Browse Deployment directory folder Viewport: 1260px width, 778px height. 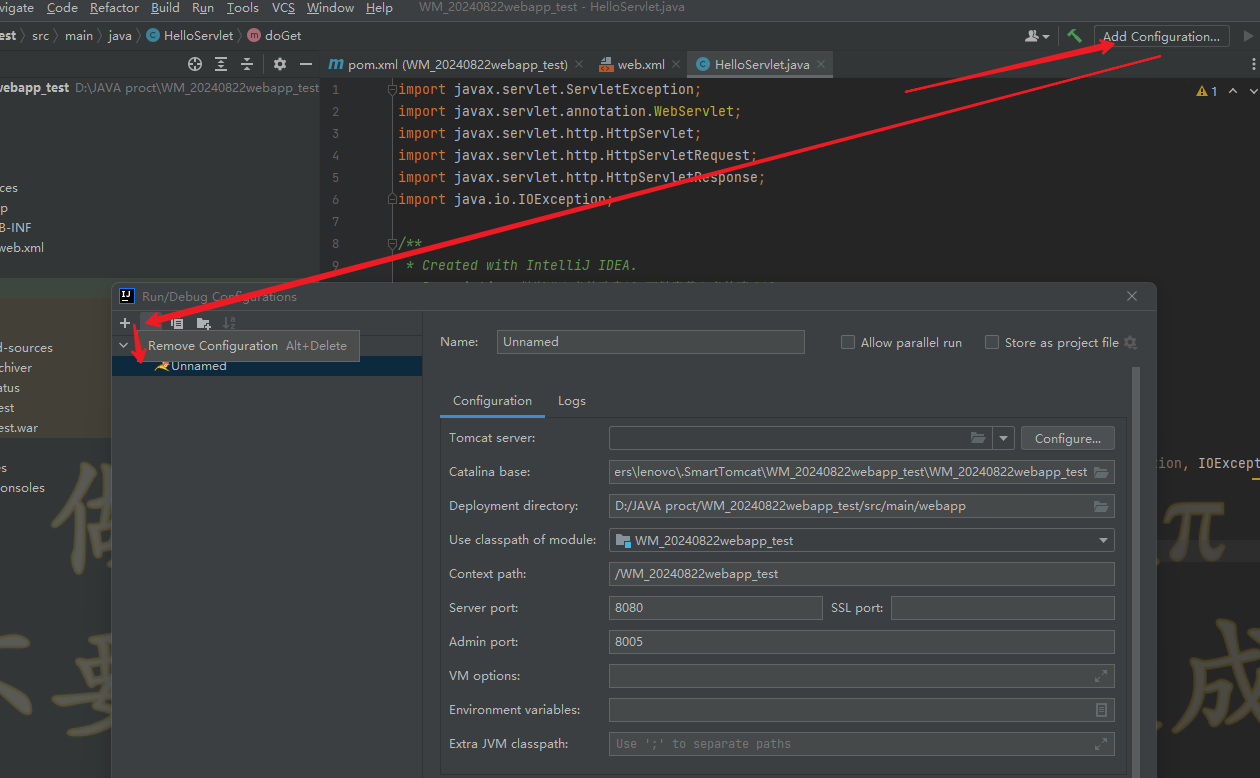coord(1101,506)
